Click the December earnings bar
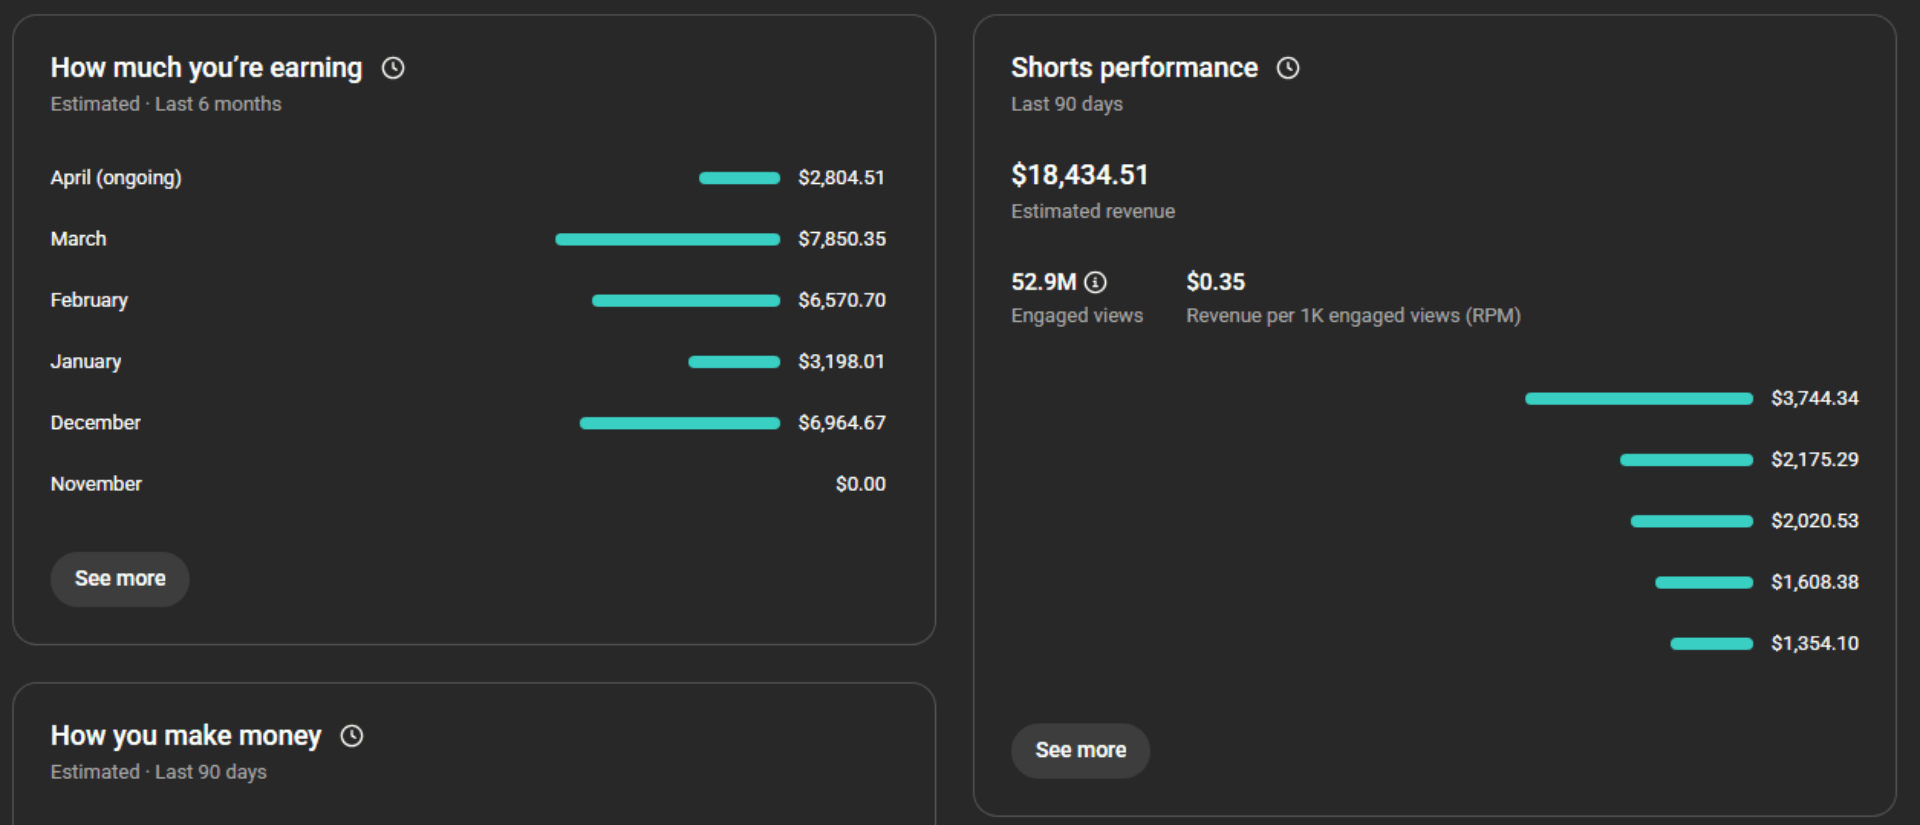Screen dimensions: 1920x825 coord(679,423)
